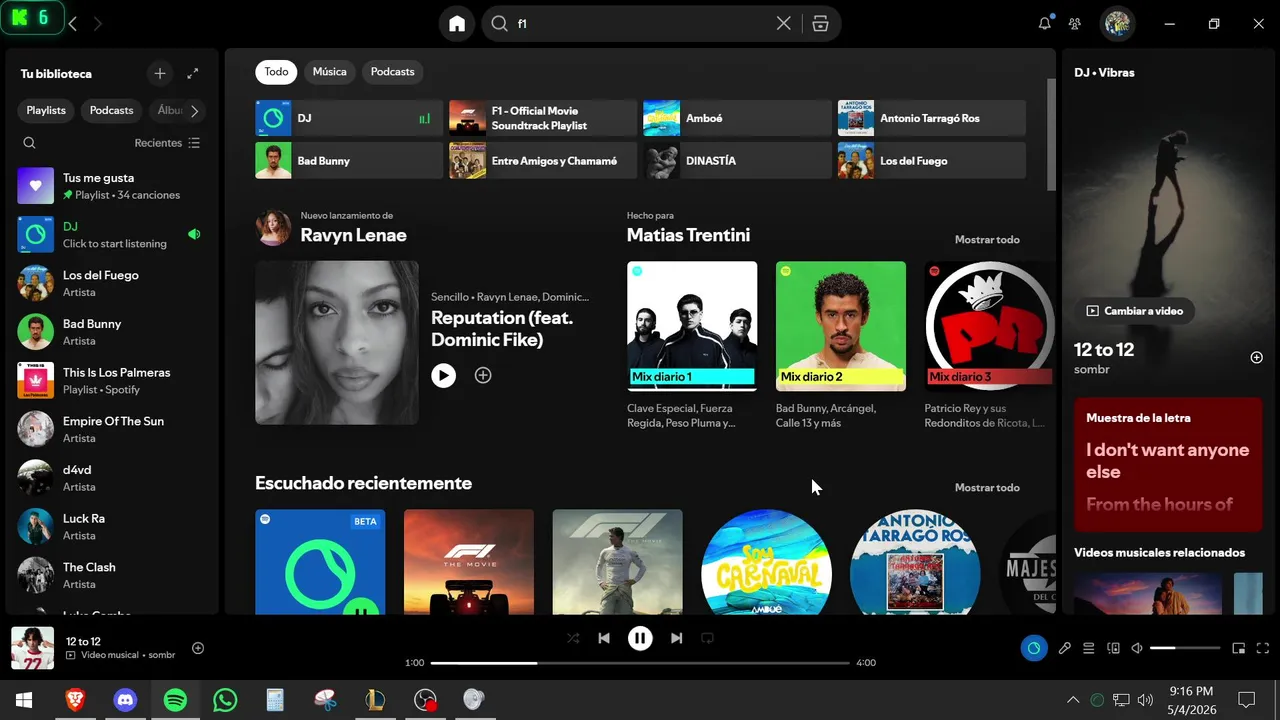Open the Mix diario 1 cover
Image resolution: width=1280 pixels, height=720 pixels.
[x=692, y=326]
